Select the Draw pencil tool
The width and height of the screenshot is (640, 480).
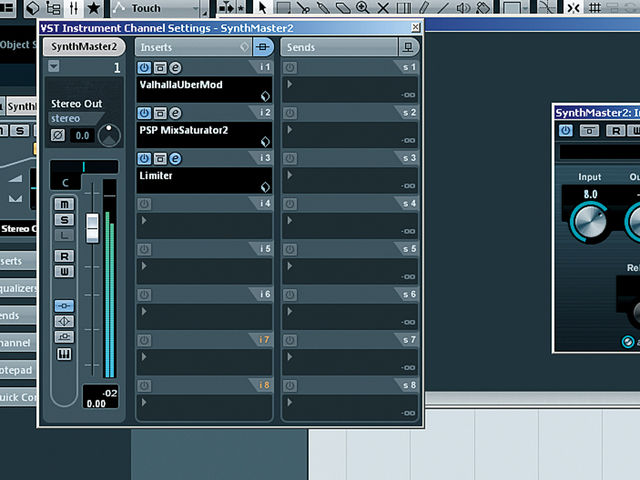[424, 7]
